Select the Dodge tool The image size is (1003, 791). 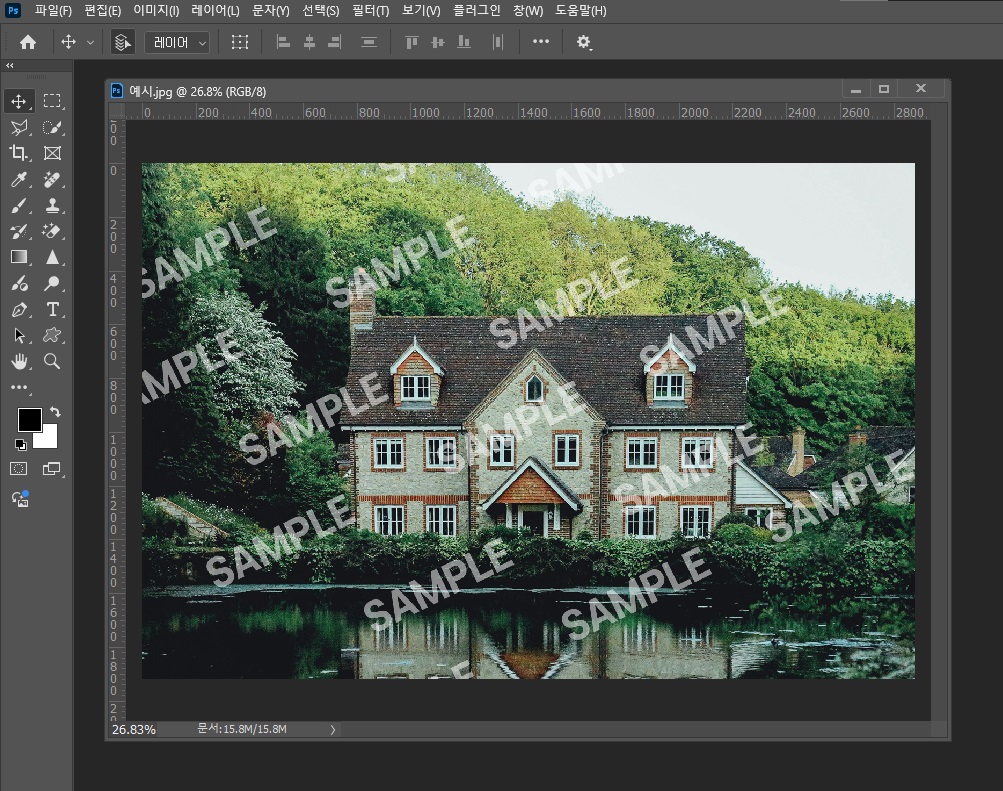[52, 283]
